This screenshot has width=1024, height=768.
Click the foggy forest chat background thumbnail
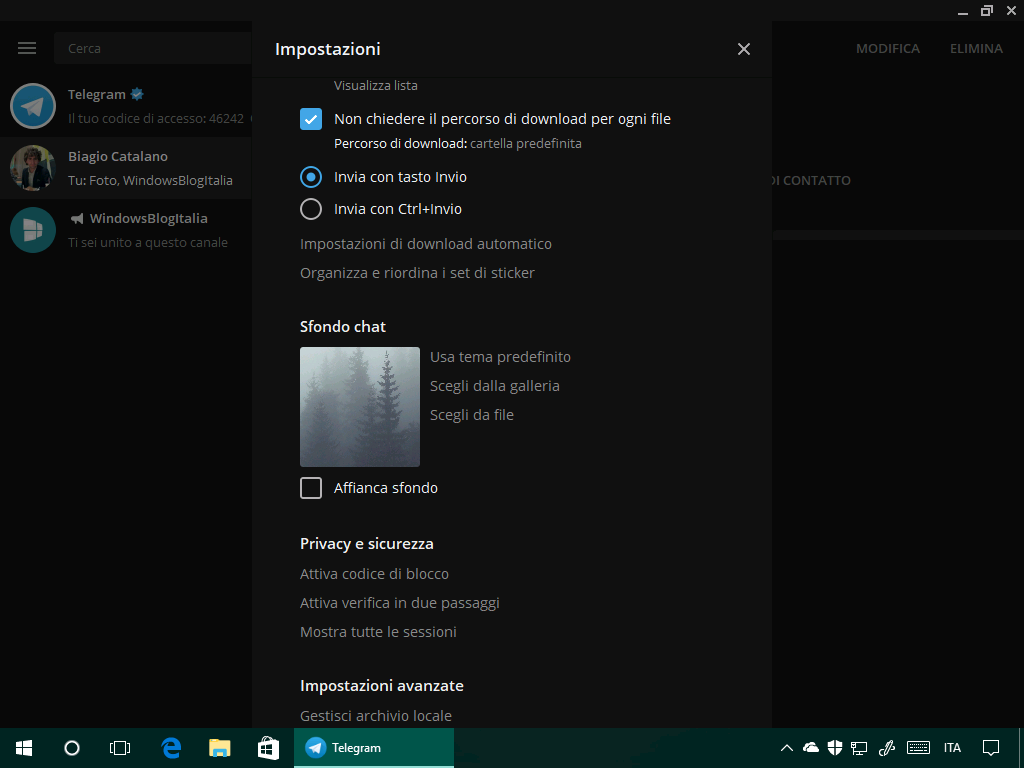(360, 407)
